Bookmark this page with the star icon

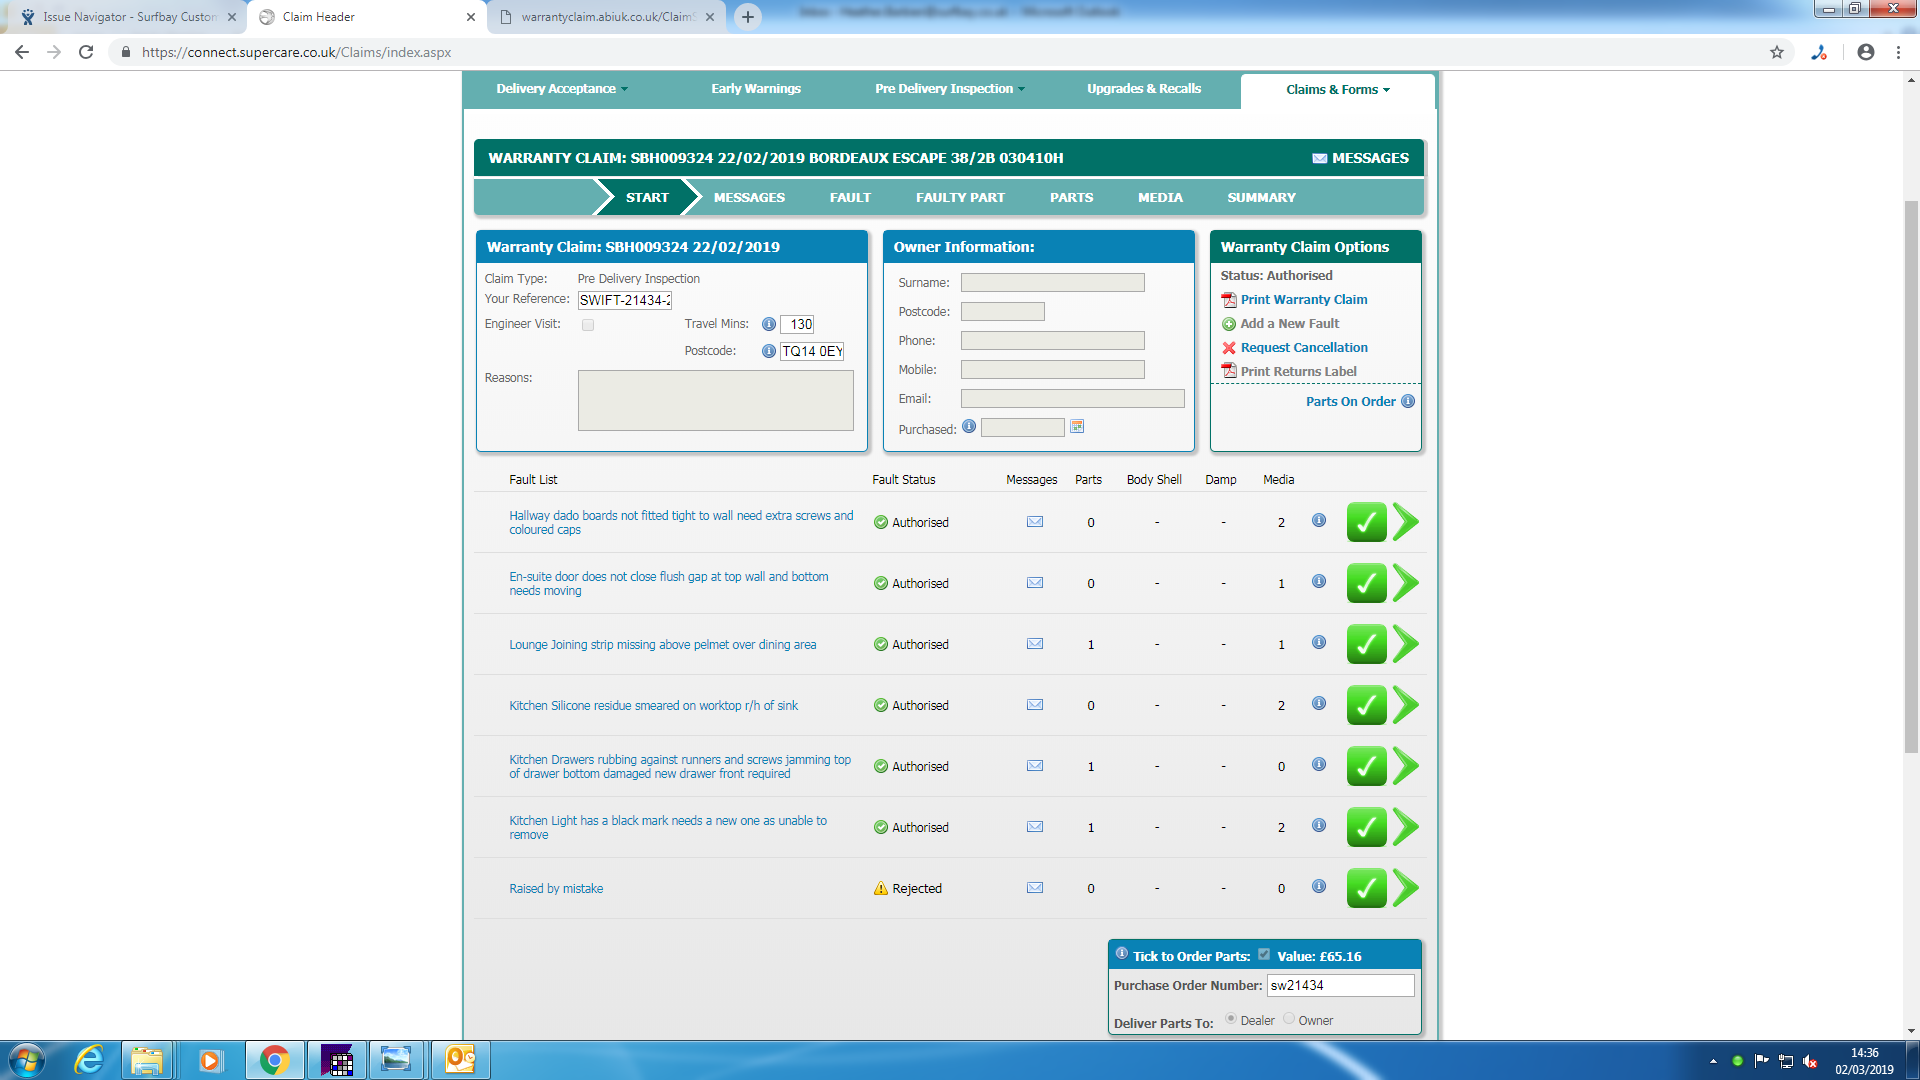pos(1777,52)
